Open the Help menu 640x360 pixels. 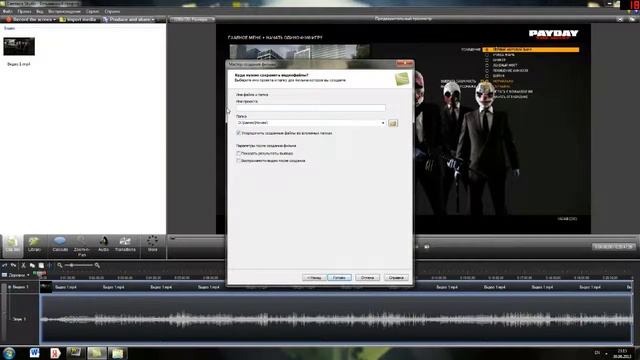tap(112, 11)
